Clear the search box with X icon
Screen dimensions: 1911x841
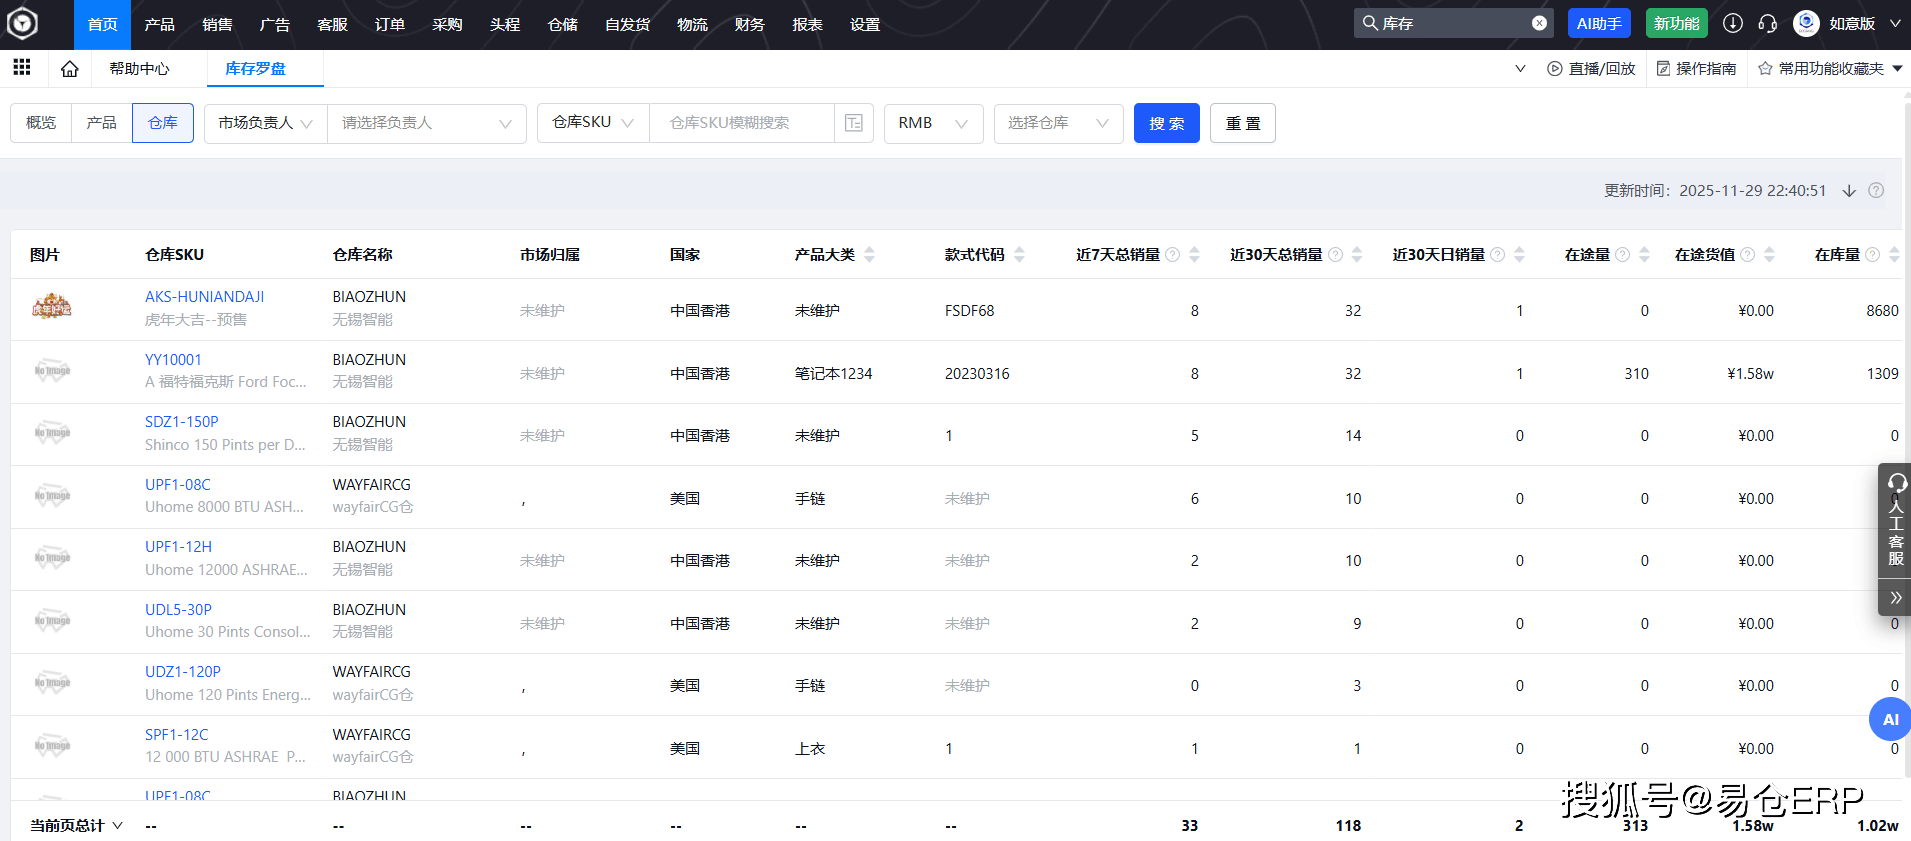1539,23
